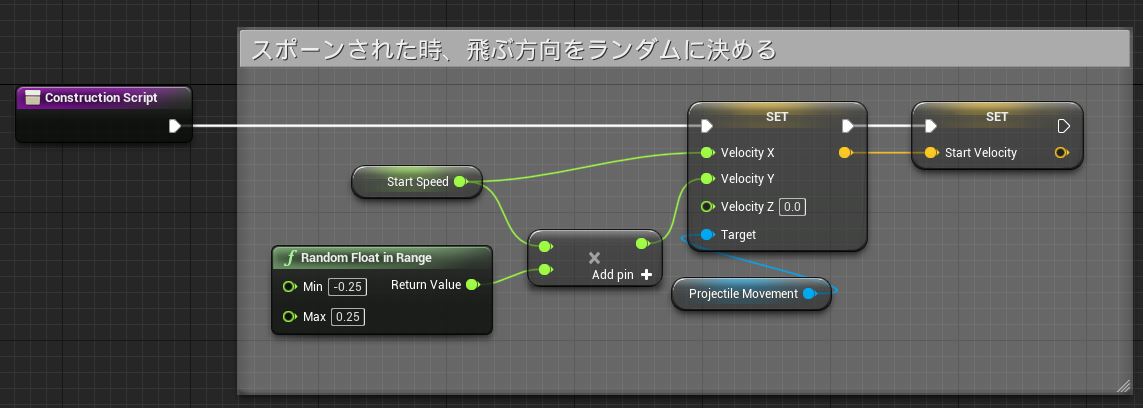Viewport: 1143px width, 408px height.
Task: Click the Start Velocity yellow output pin
Action: [1062, 153]
